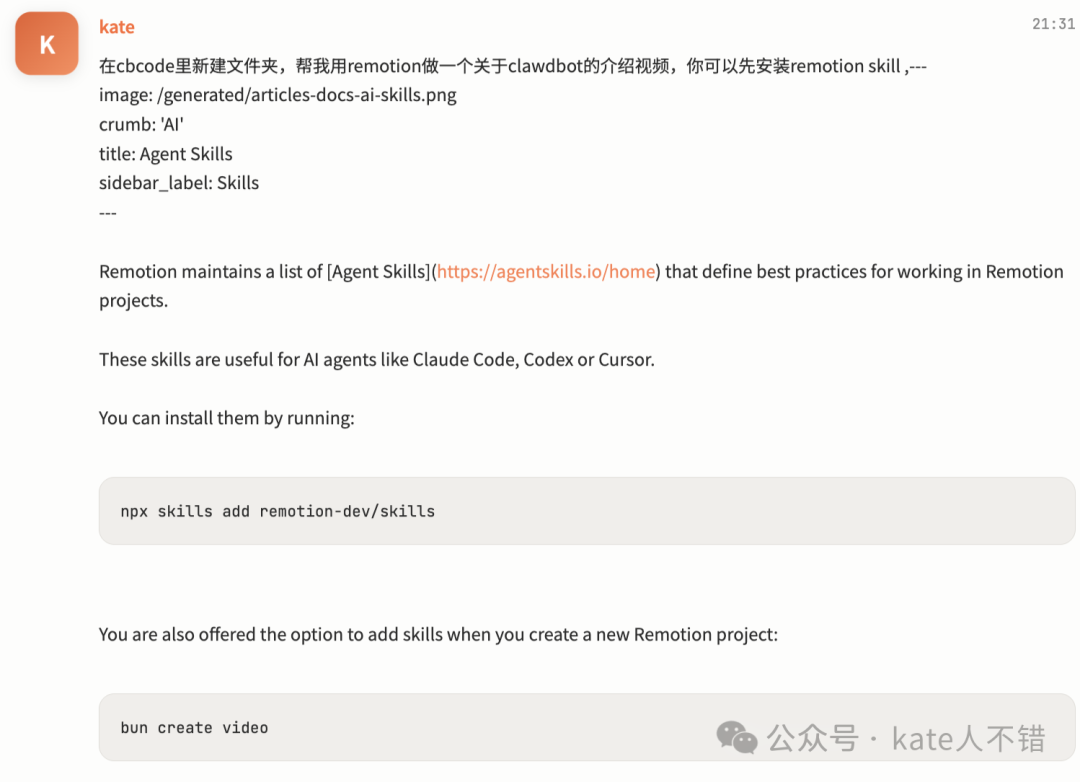
Task: Click the sidebar_label: Skills line
Action: click(x=179, y=183)
